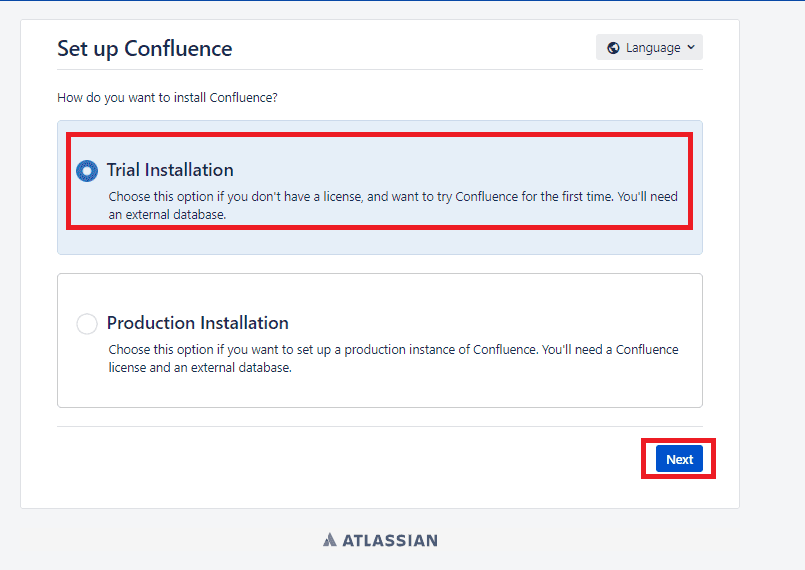
Task: Click the chevron arrow beside Language
Action: pyautogui.click(x=690, y=48)
